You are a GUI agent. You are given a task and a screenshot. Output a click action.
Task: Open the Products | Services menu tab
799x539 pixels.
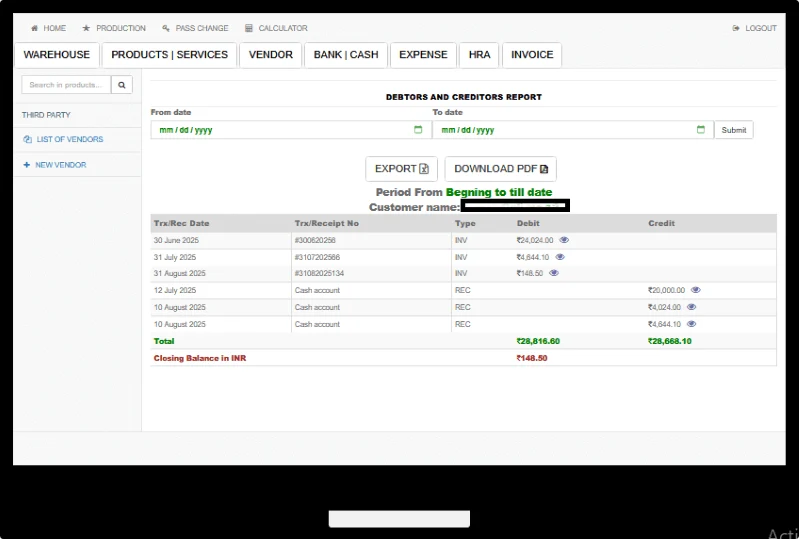point(169,55)
